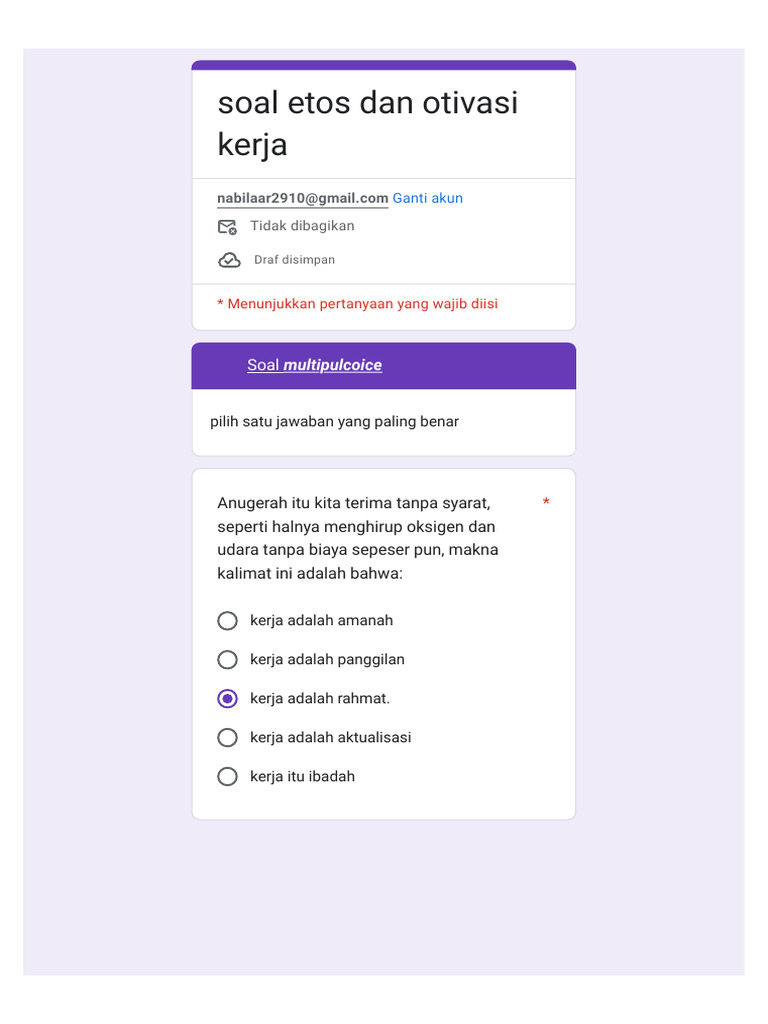Choose the "kerja adalah panggilan" option
Viewport: 768px width, 1024px height.
click(x=228, y=660)
